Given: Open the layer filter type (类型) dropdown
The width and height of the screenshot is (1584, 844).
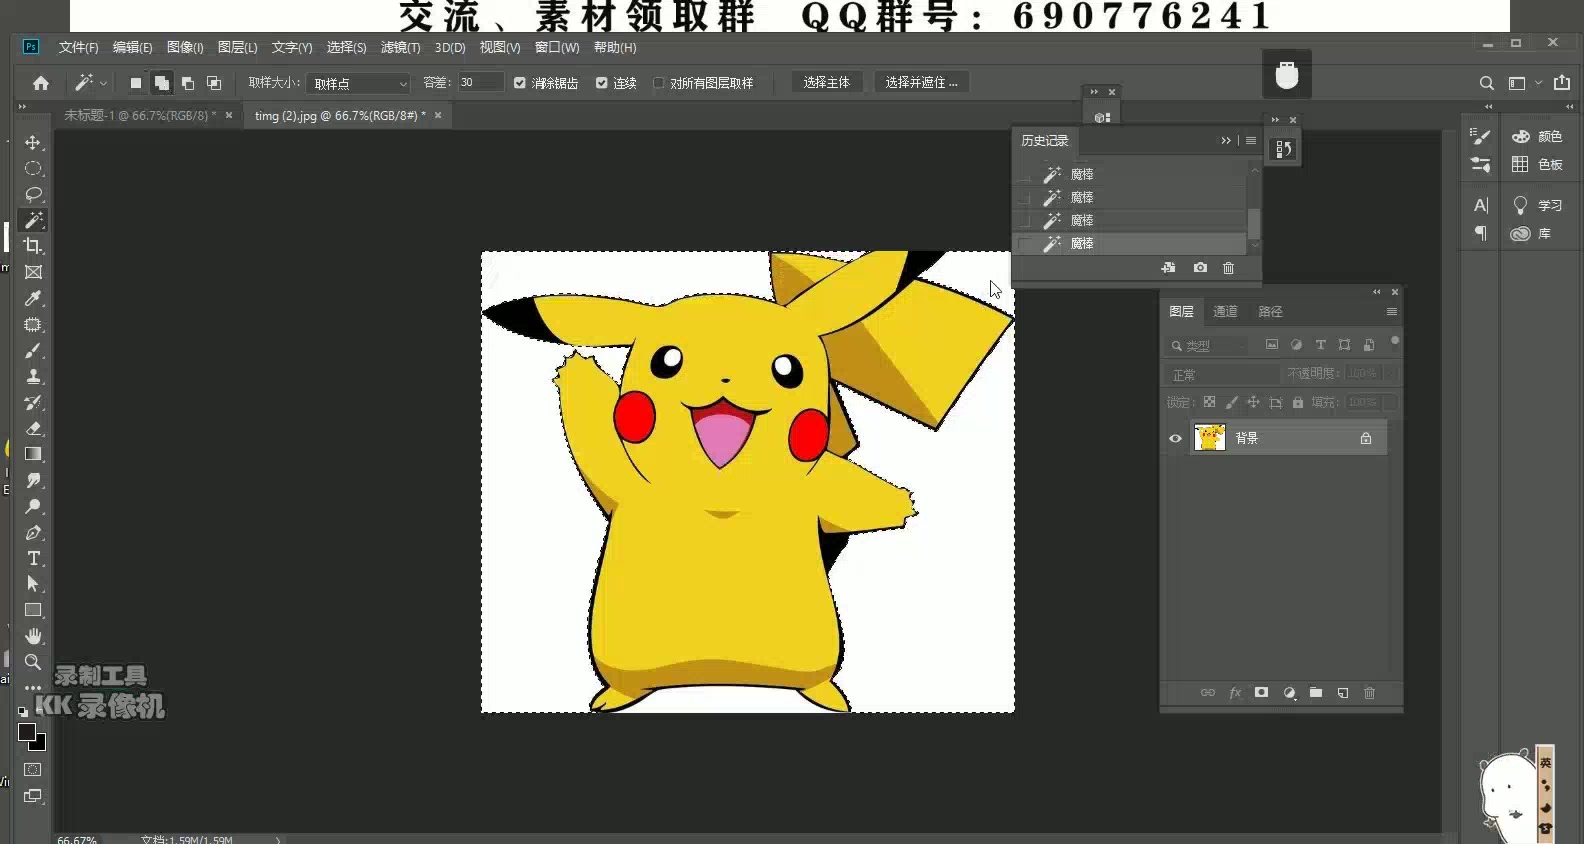Looking at the screenshot, I should tap(1208, 345).
